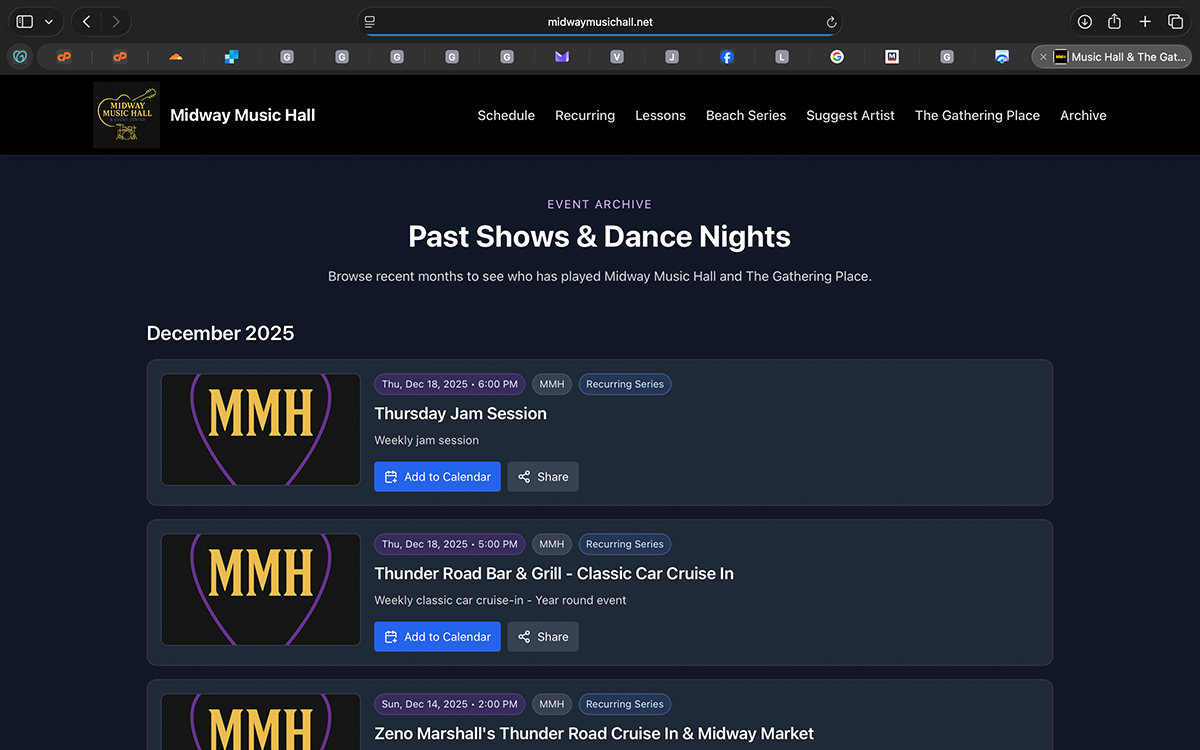The image size is (1200, 750).
Task: Click the Past Shows & Dance Nights heading
Action: pos(599,237)
